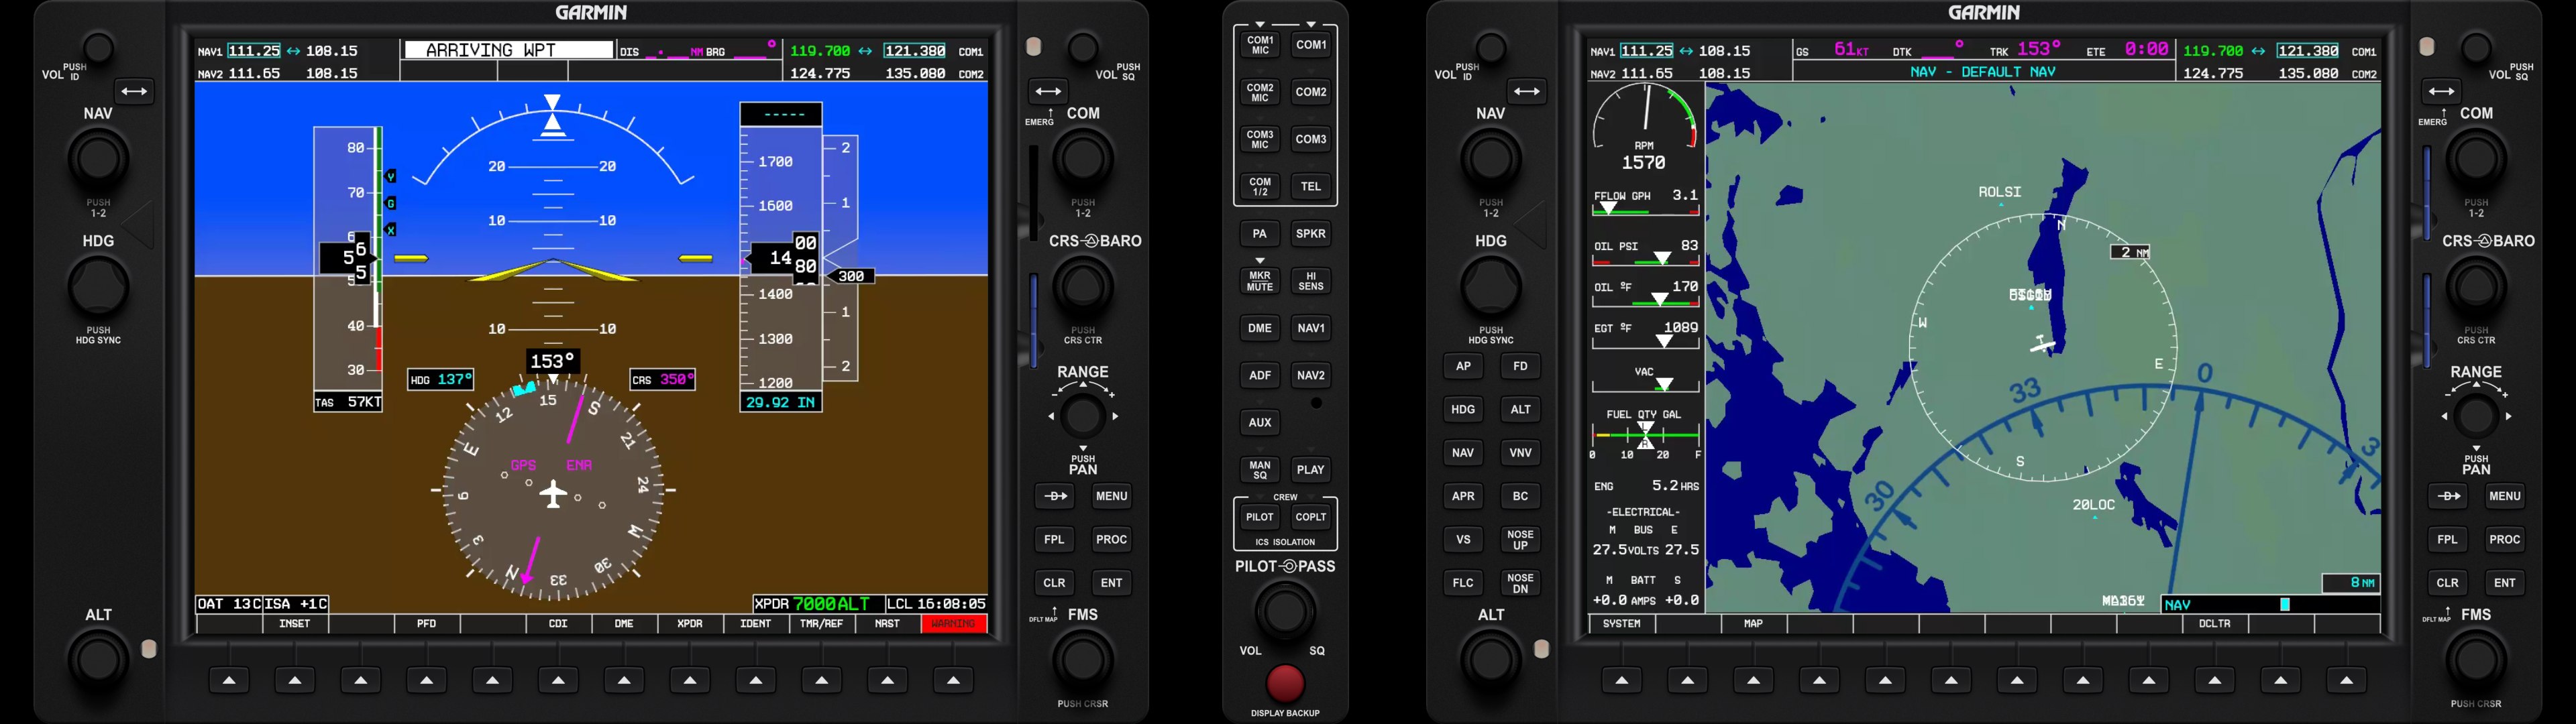Click the ROLSI waypoint on the map
2576x724 pixels.
point(2000,193)
